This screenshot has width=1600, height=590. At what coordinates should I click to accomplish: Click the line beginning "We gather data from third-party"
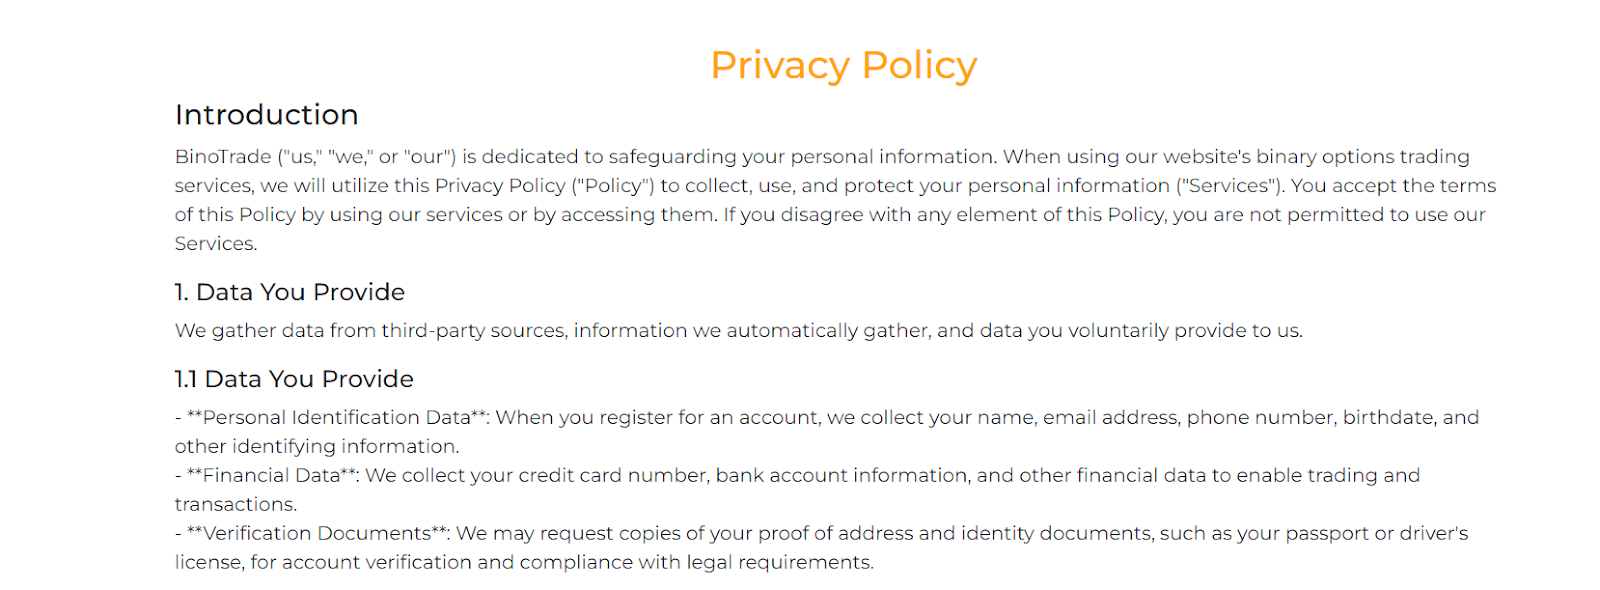pyautogui.click(x=738, y=331)
